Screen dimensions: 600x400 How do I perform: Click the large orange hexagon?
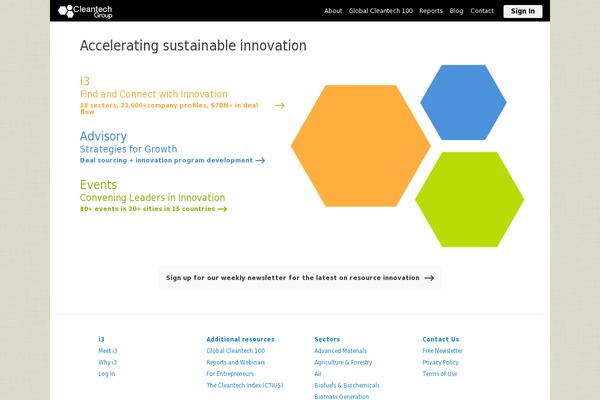(360, 146)
